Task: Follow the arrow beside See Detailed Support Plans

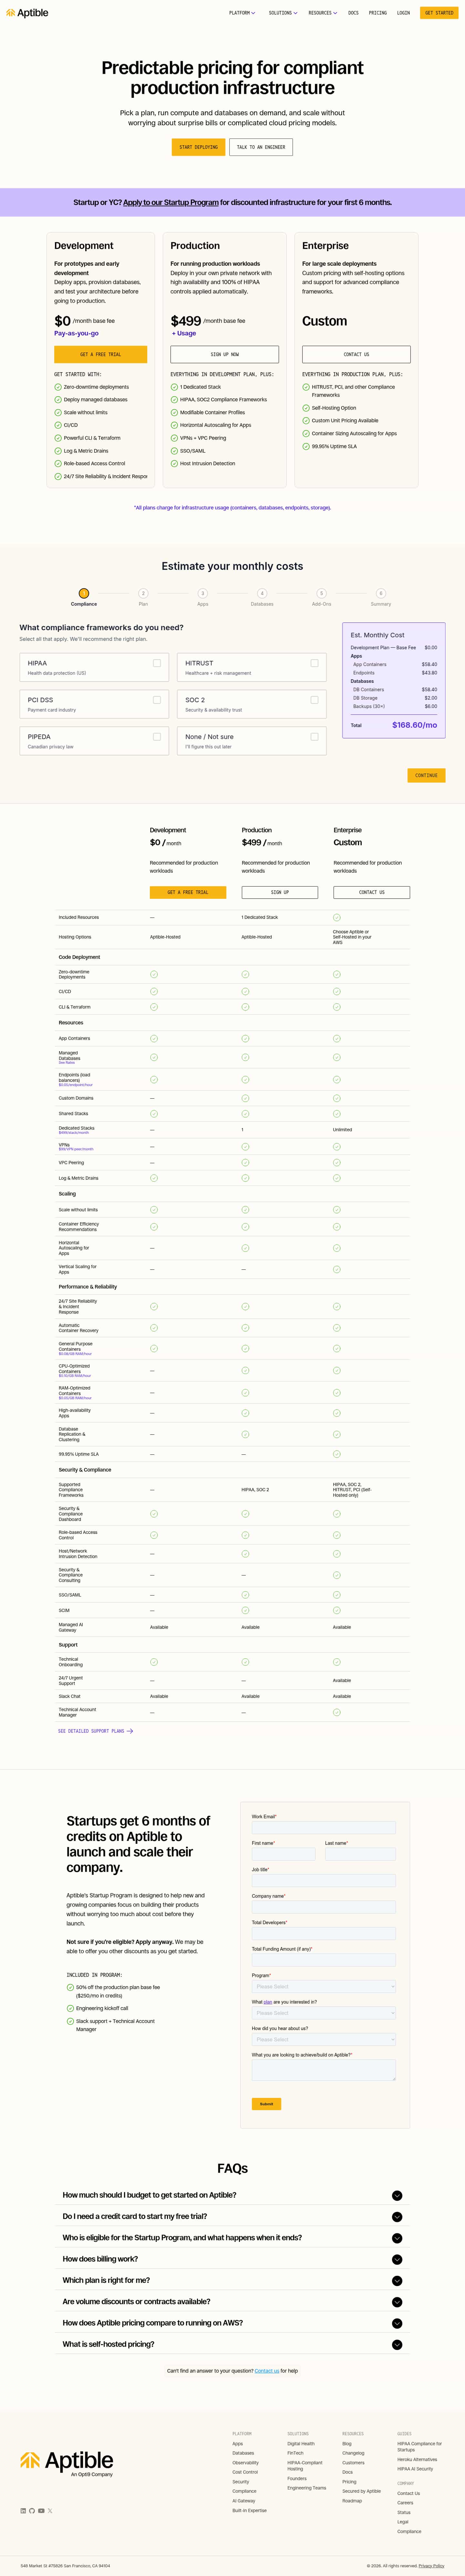Action: [130, 1731]
